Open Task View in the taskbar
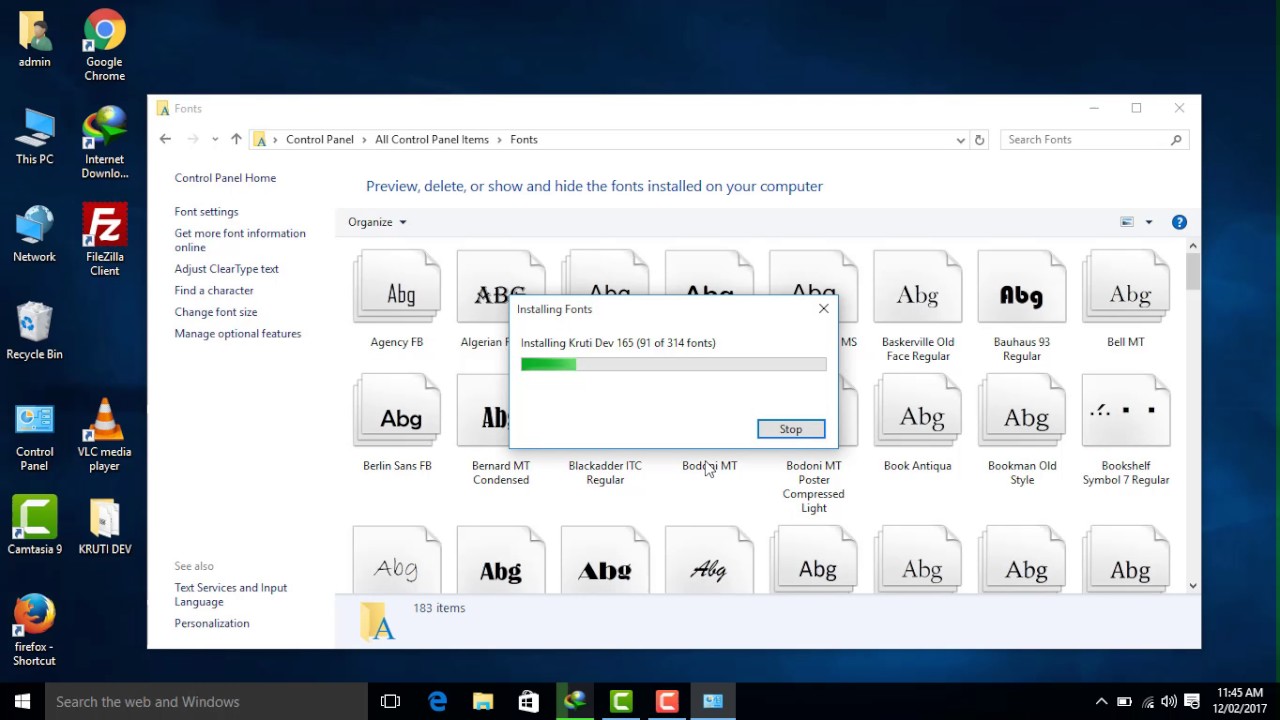1280x720 pixels. (x=390, y=702)
